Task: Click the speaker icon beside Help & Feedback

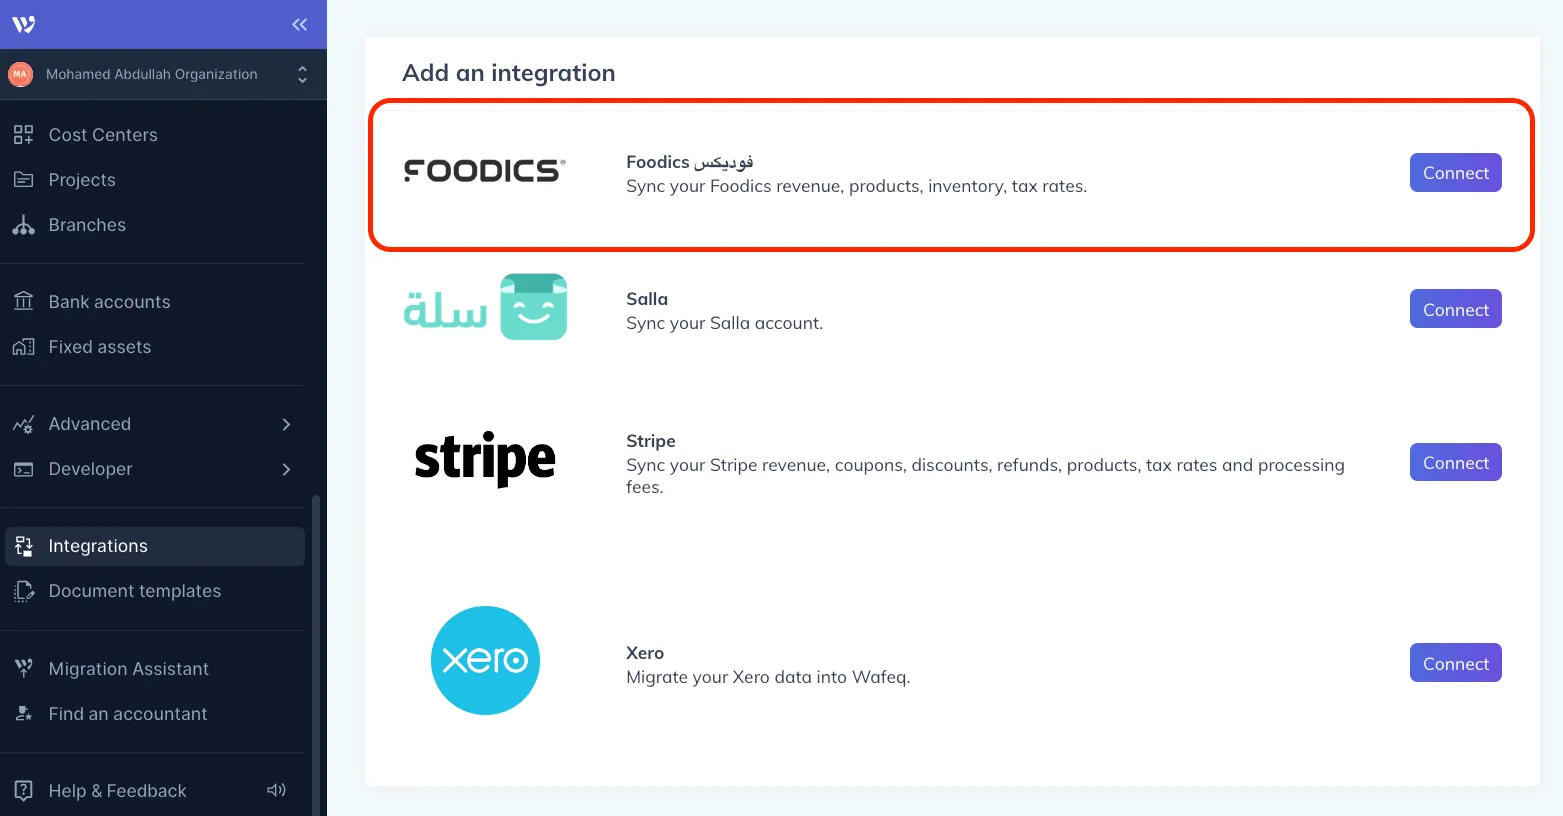Action: tap(276, 790)
